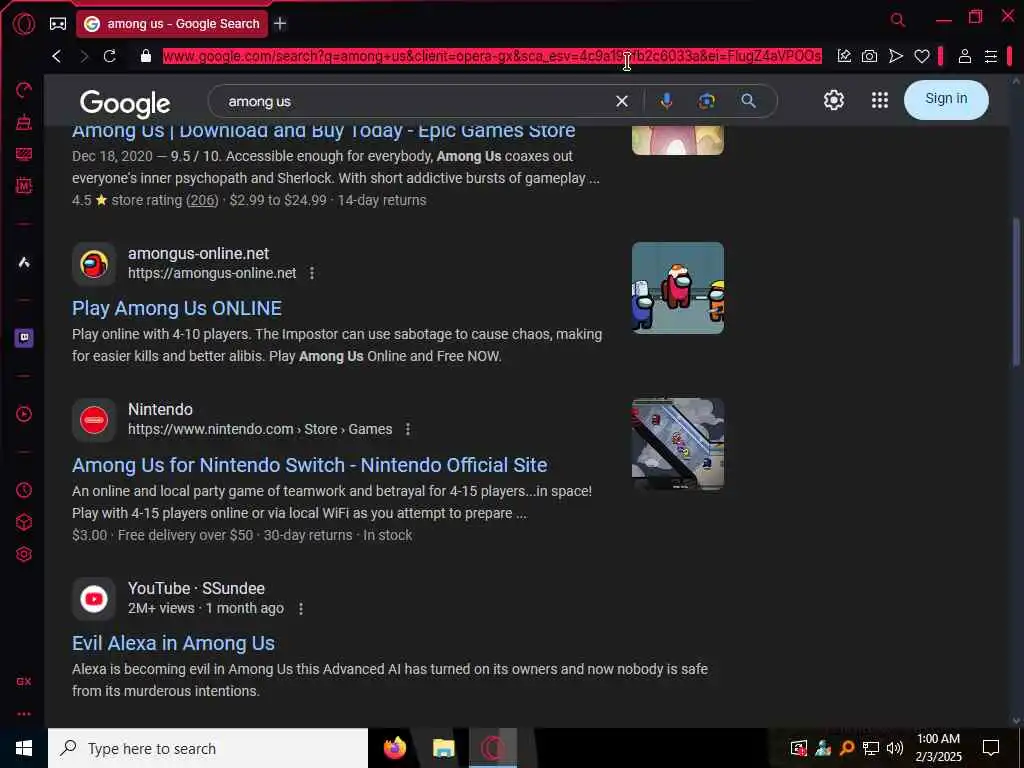Open more options for the Nintendo result
Image resolution: width=1024 pixels, height=768 pixels.
(408, 429)
